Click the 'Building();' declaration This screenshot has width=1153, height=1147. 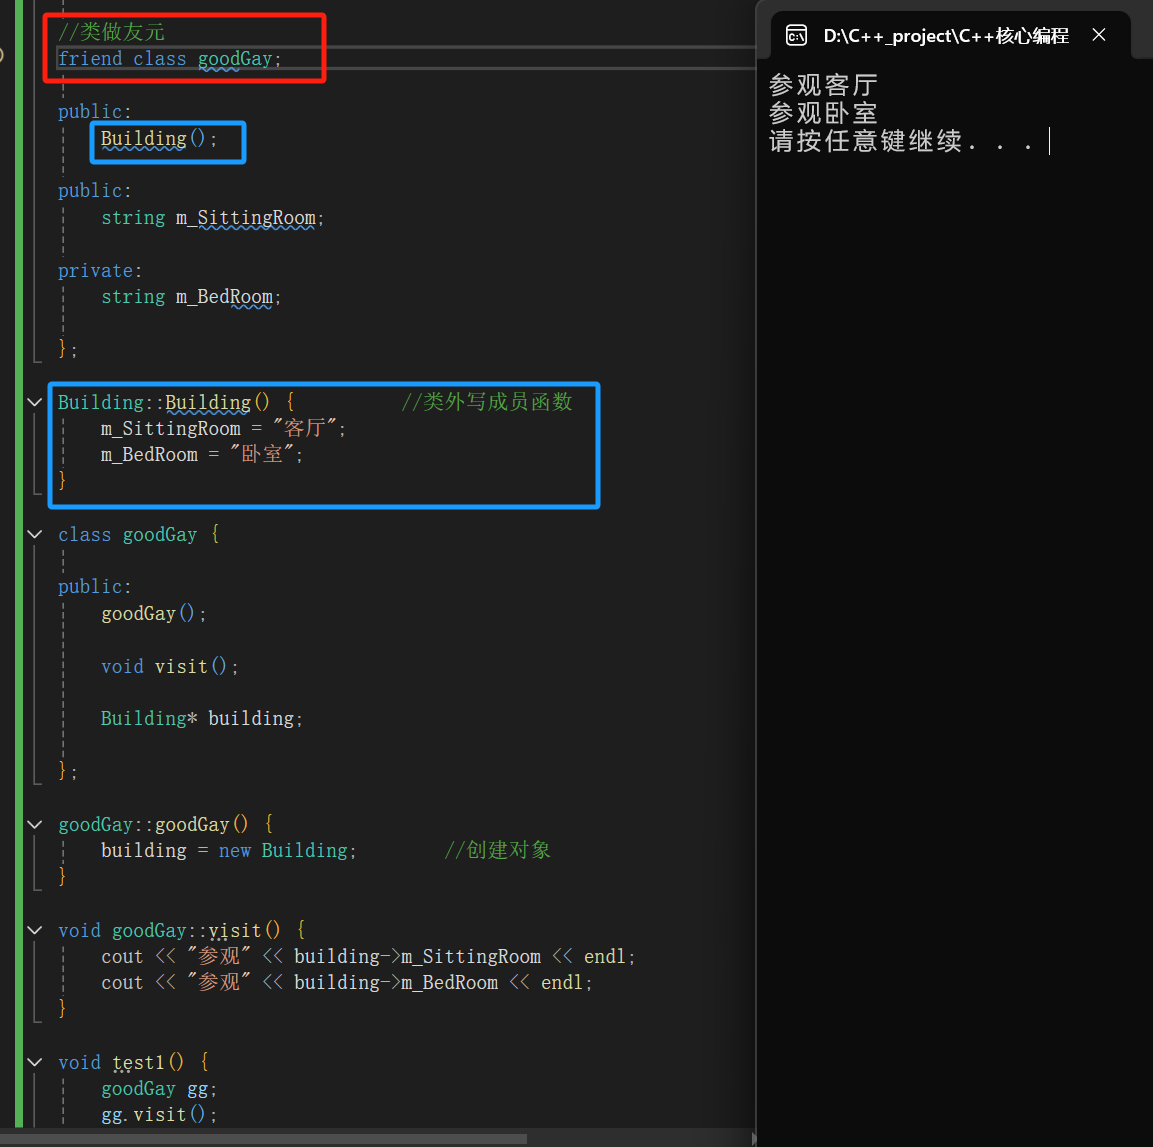pyautogui.click(x=159, y=139)
